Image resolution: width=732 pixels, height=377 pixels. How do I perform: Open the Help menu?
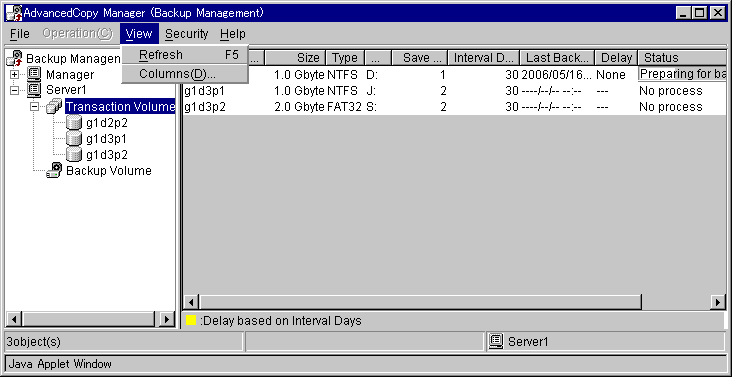[232, 34]
